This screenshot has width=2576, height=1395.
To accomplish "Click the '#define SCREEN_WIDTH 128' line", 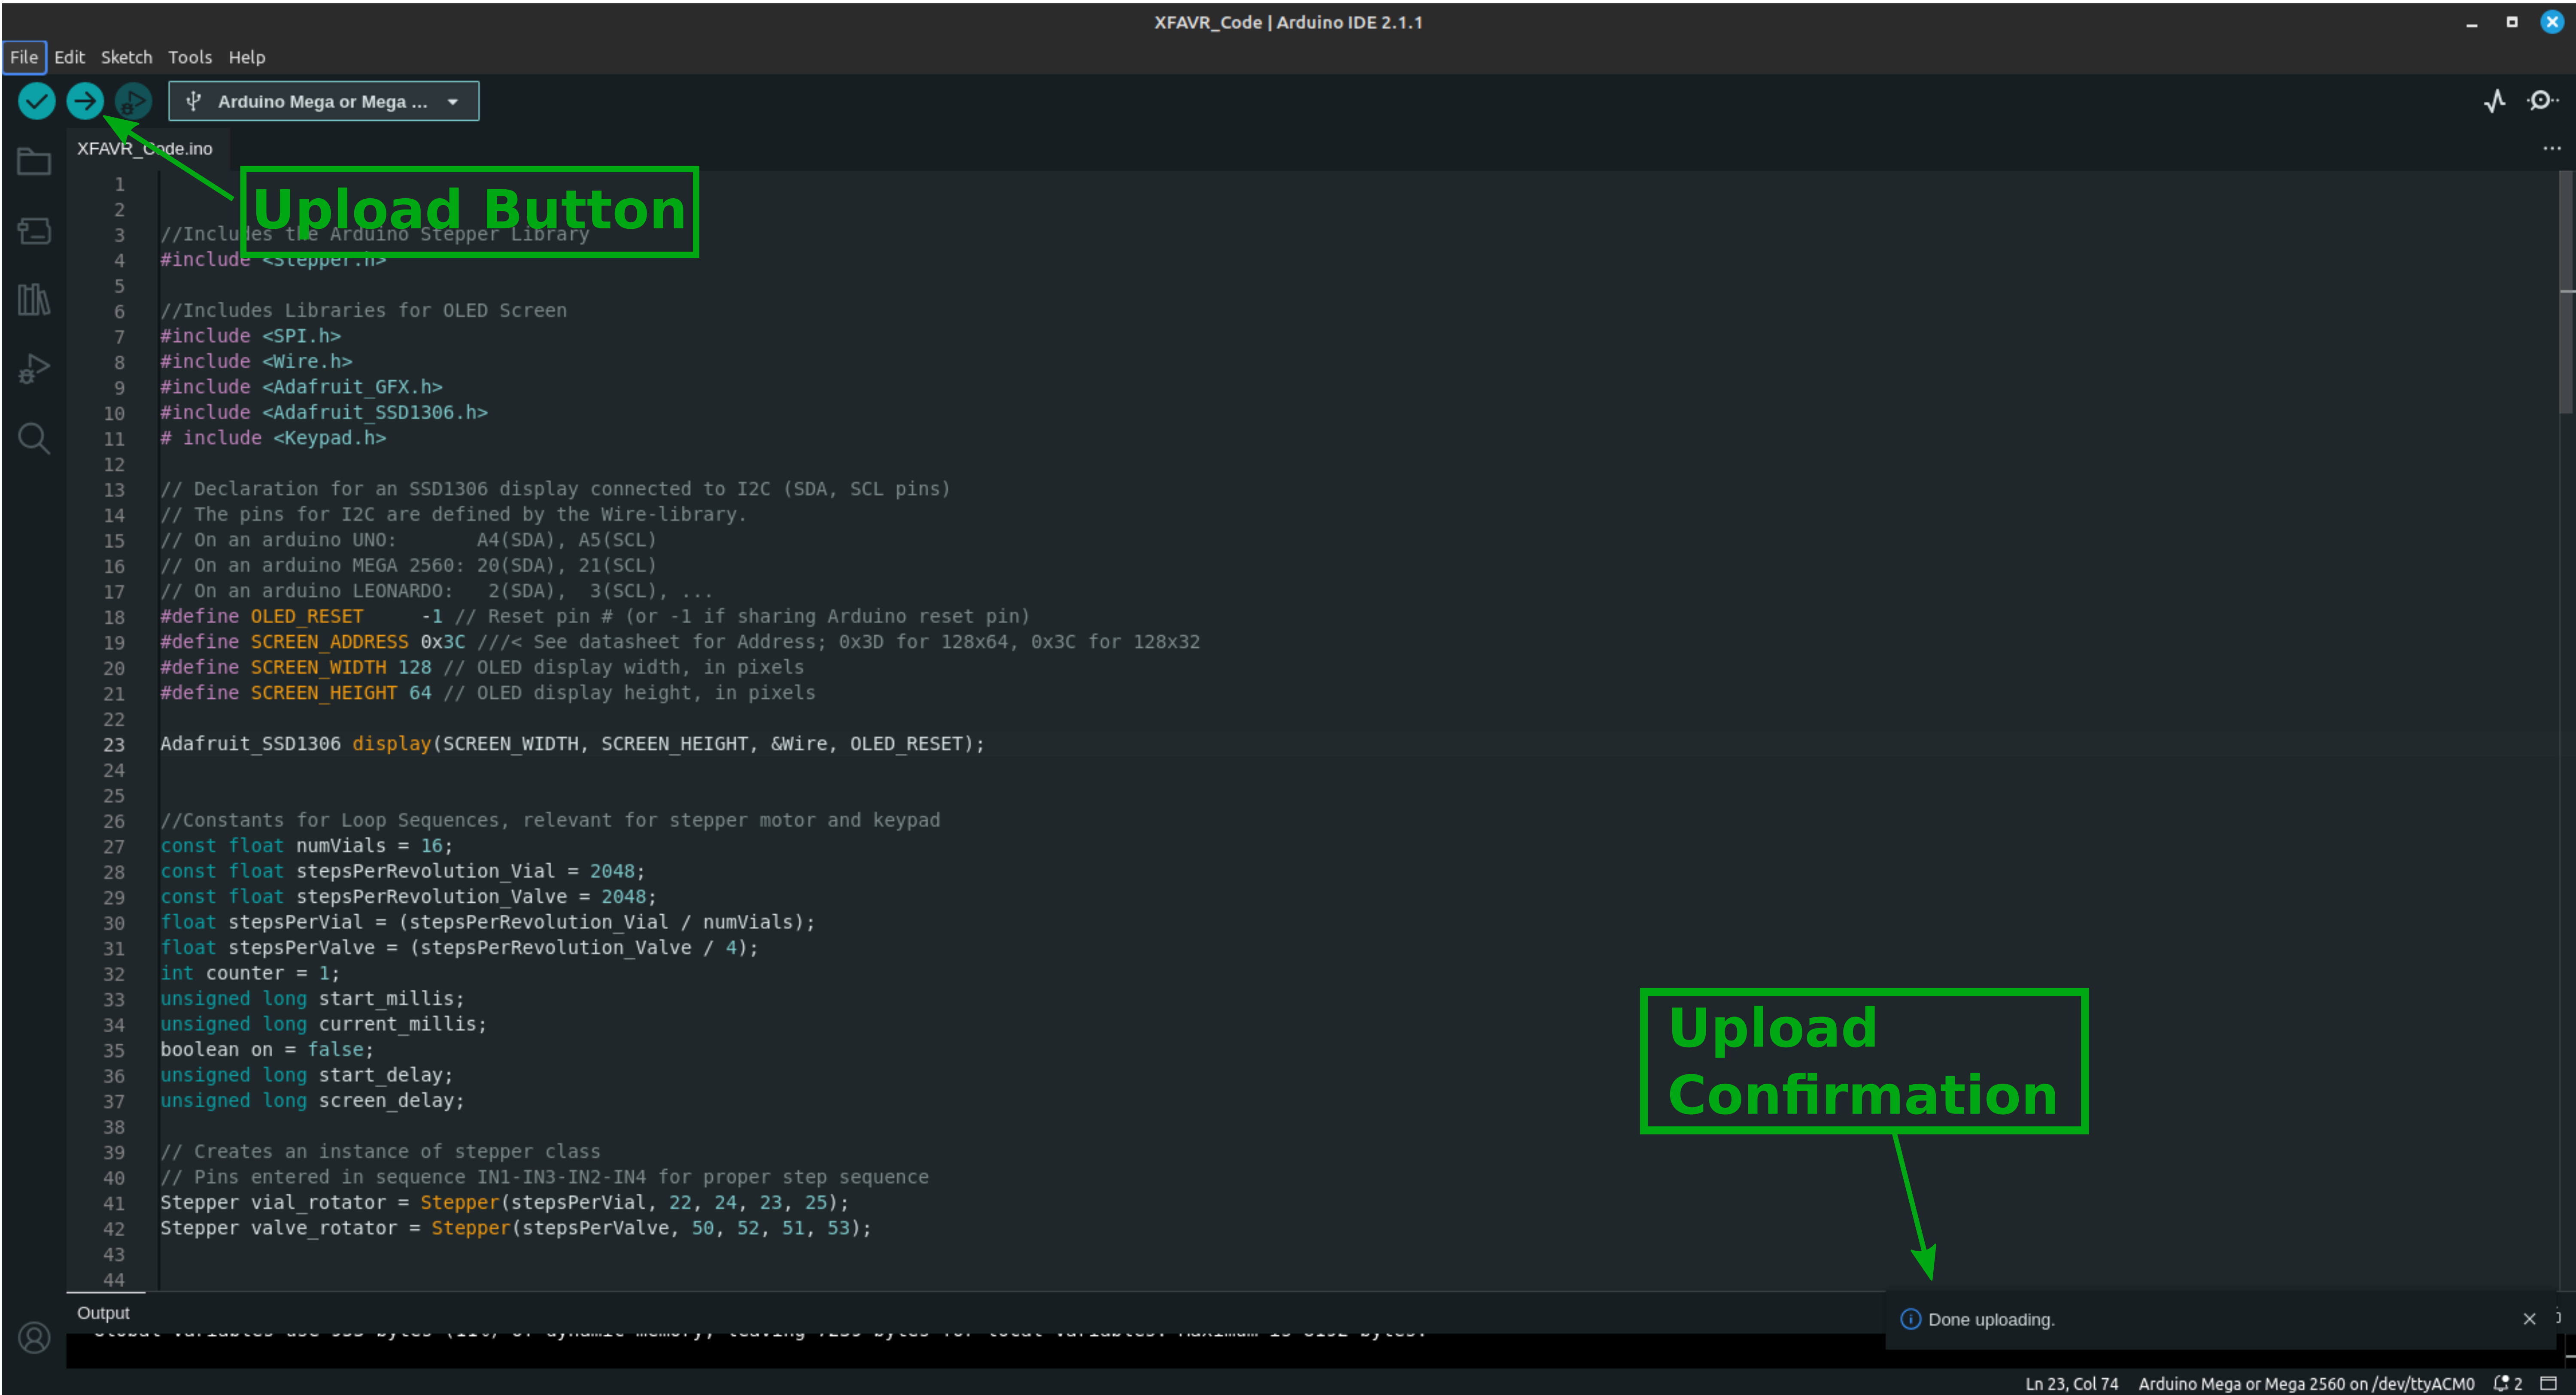I will pos(482,667).
